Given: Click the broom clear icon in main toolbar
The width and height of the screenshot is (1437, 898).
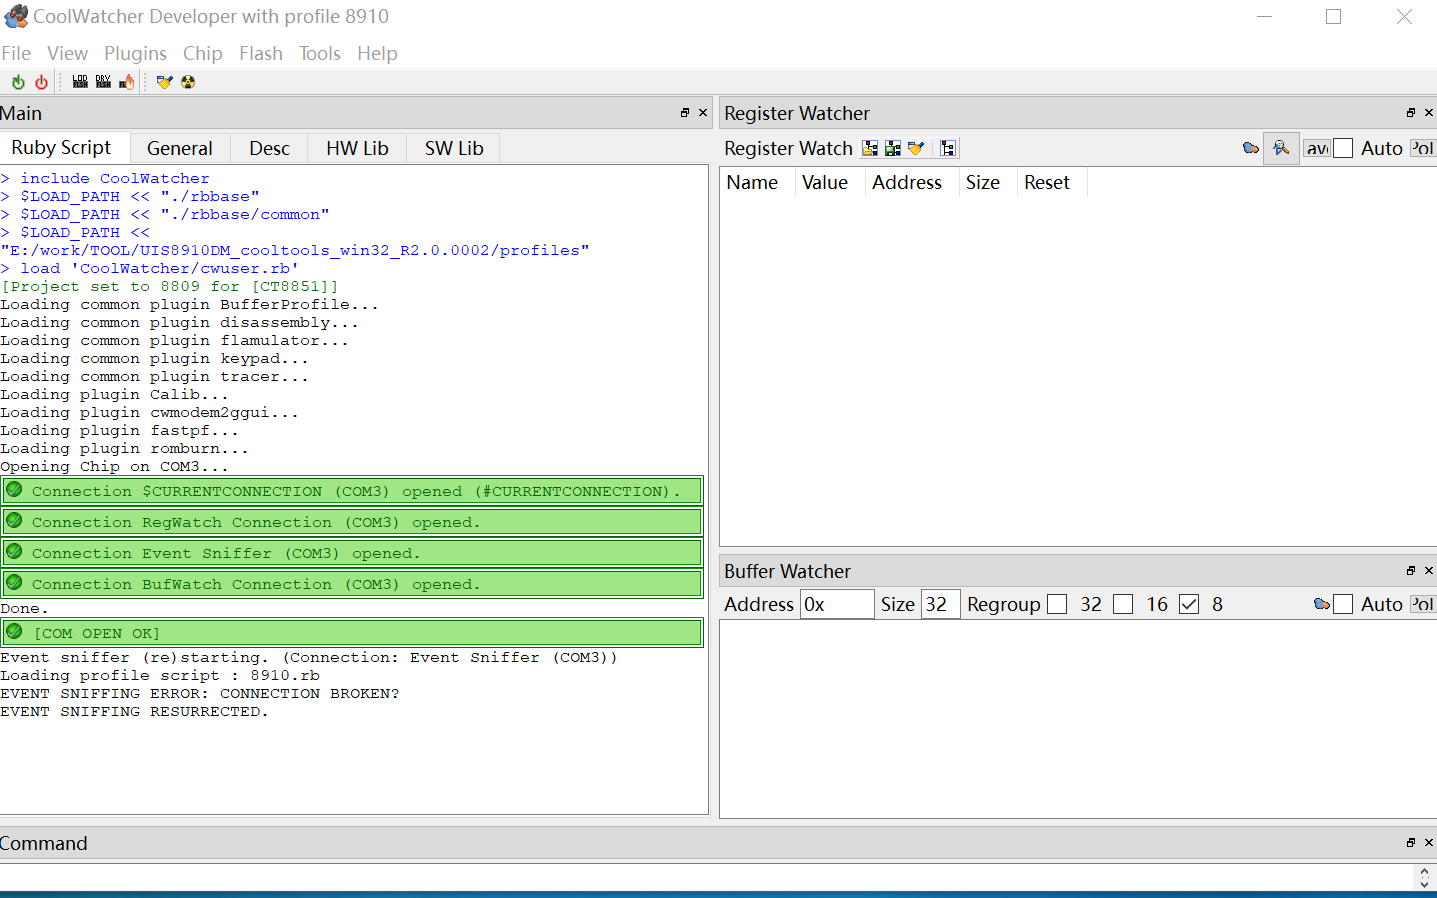Looking at the screenshot, I should tap(164, 82).
